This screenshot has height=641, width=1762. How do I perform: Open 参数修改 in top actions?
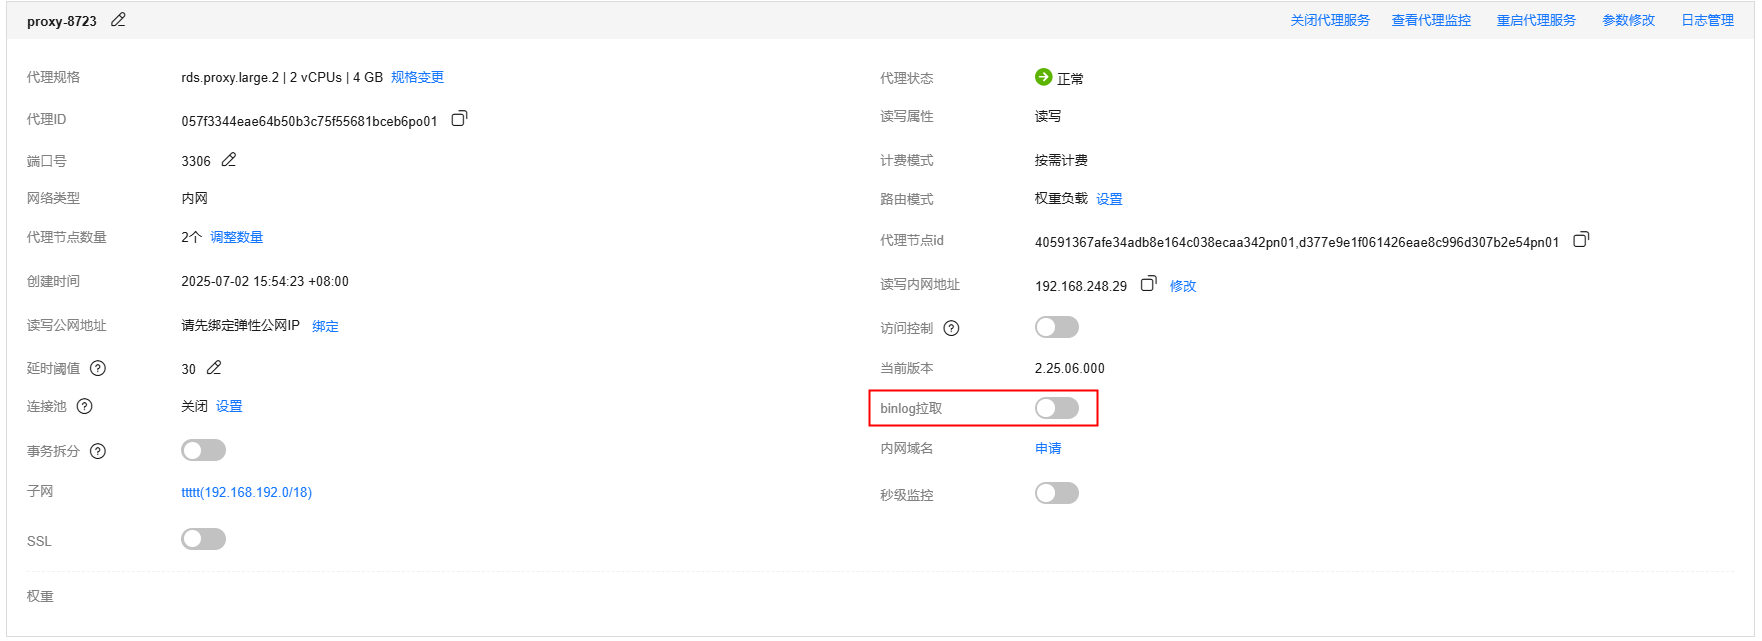click(x=1628, y=20)
